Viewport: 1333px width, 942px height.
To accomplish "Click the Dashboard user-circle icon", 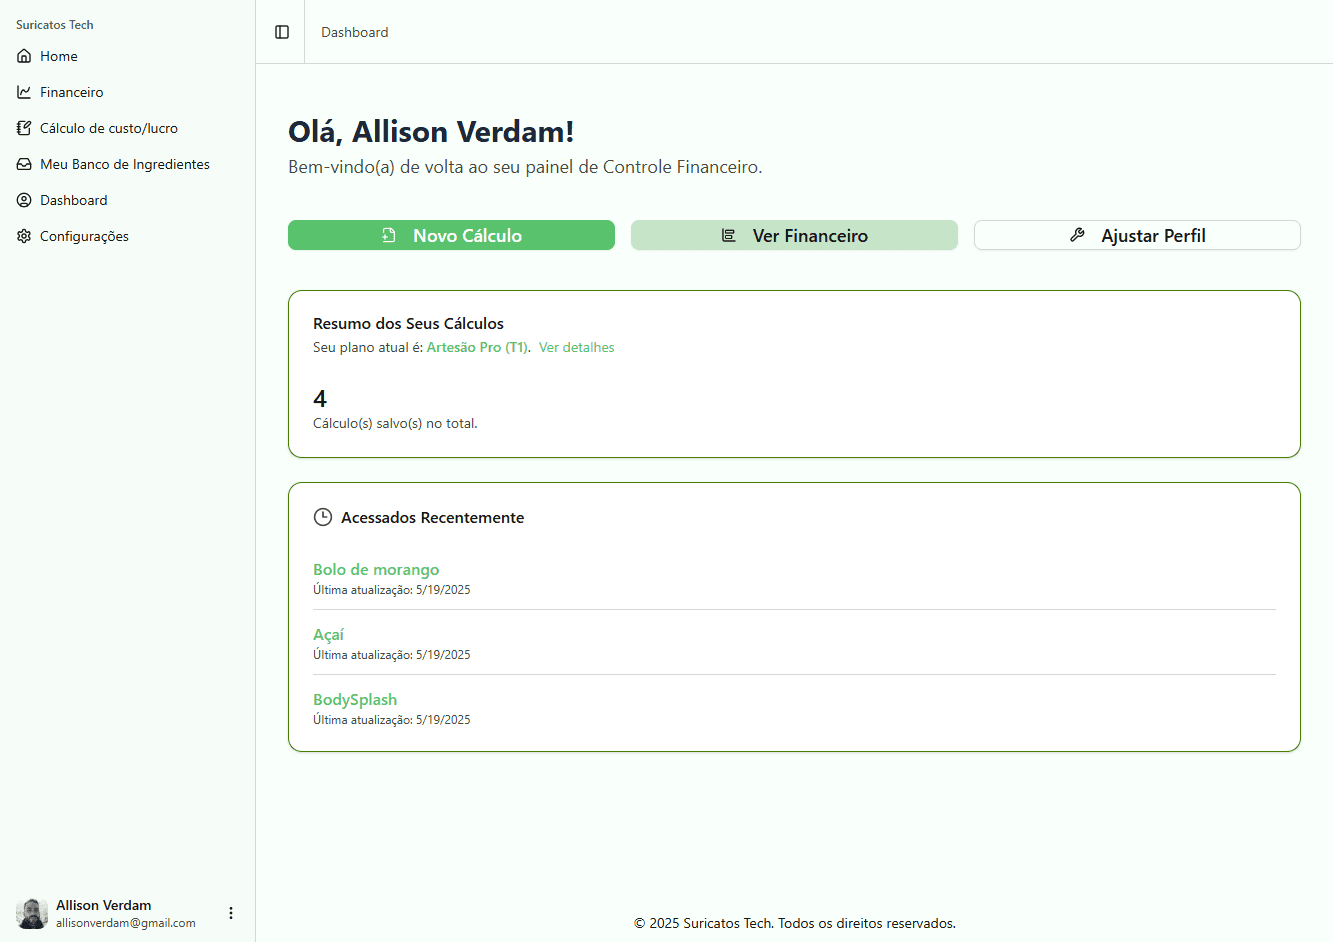I will click(24, 200).
